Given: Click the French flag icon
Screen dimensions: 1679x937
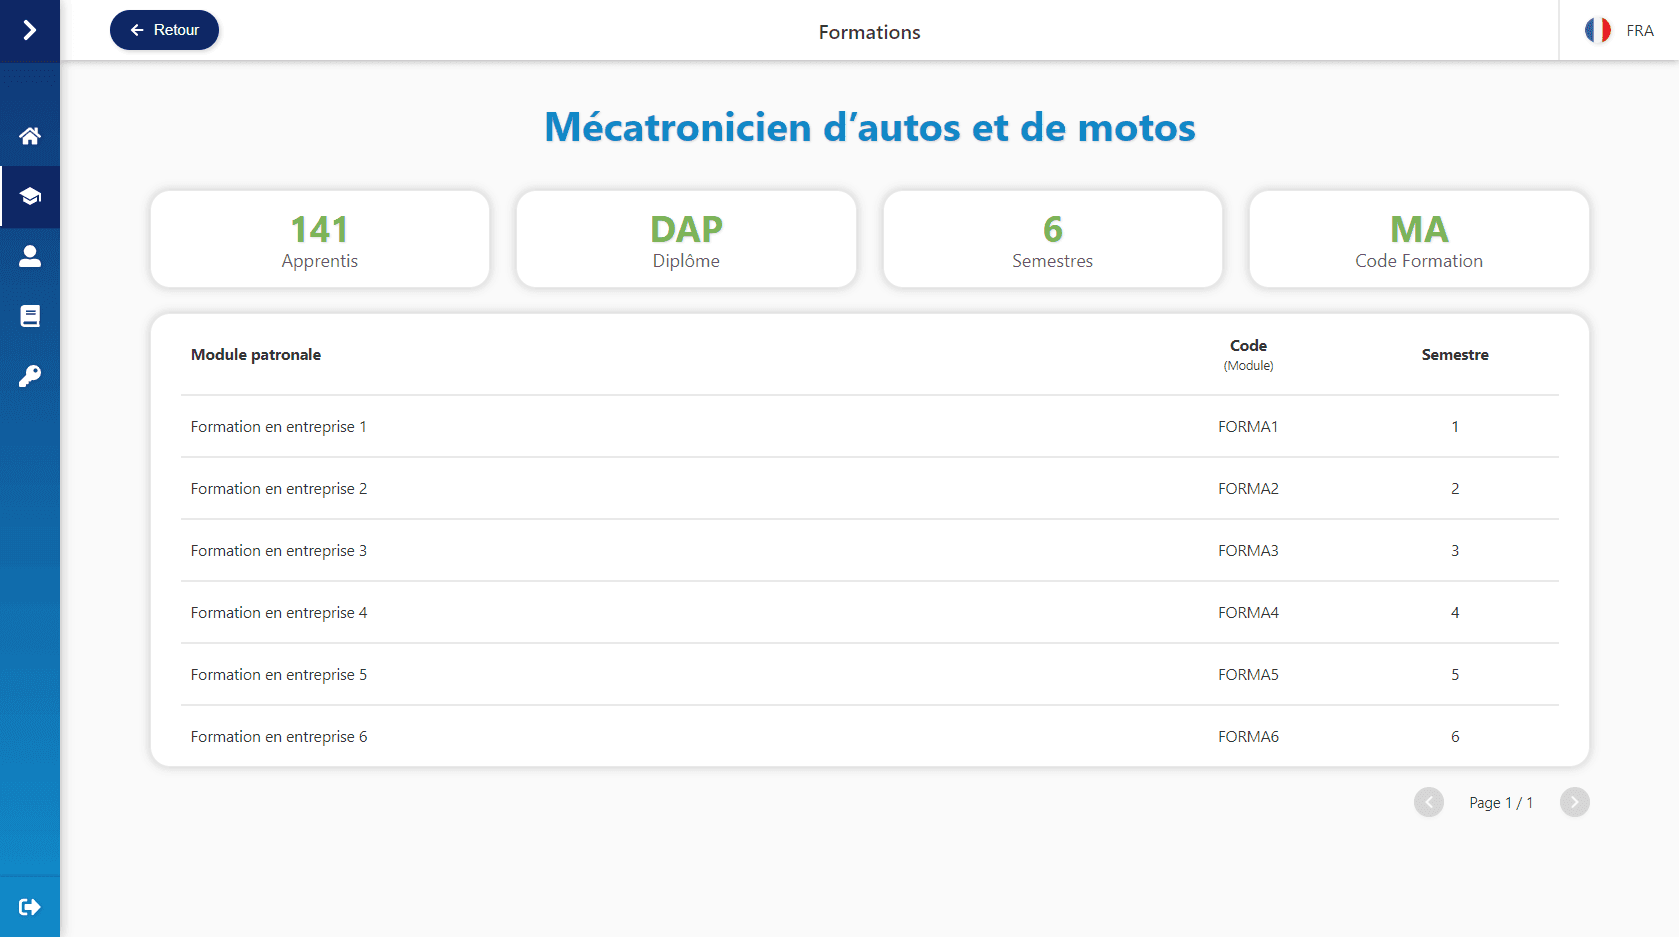Looking at the screenshot, I should 1597,31.
